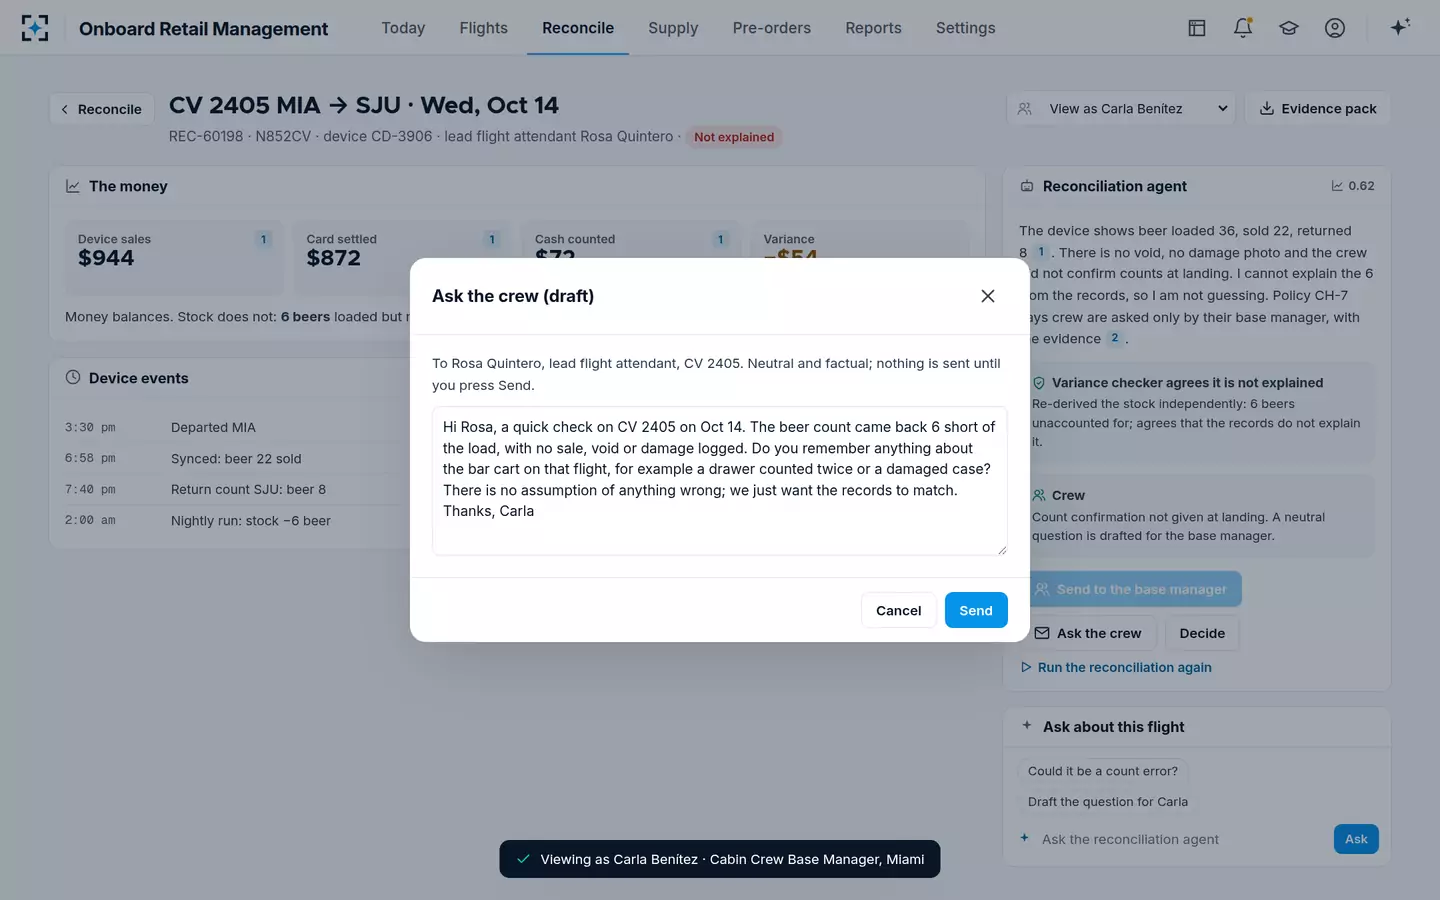The height and width of the screenshot is (900, 1440).
Task: Go to the Pre-orders tab
Action: (772, 28)
